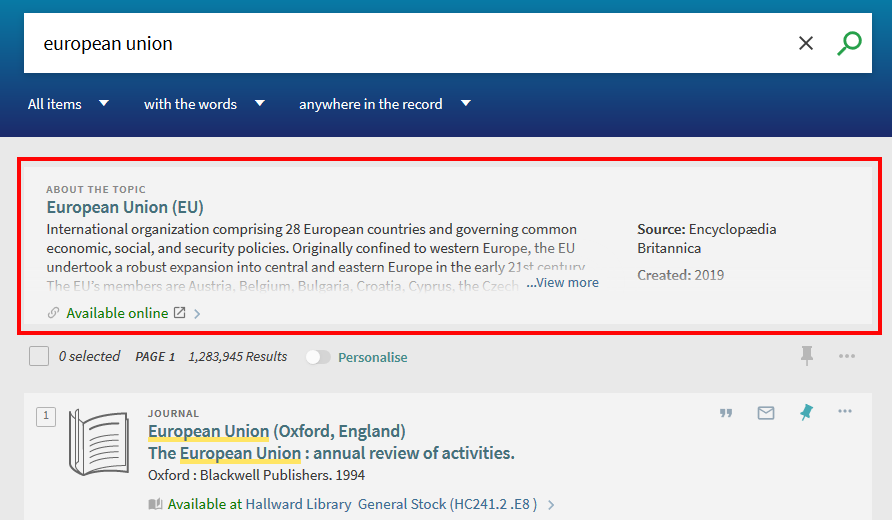Viewport: 892px width, 520px height.
Task: Clear the search box with the X icon
Action: 806,43
